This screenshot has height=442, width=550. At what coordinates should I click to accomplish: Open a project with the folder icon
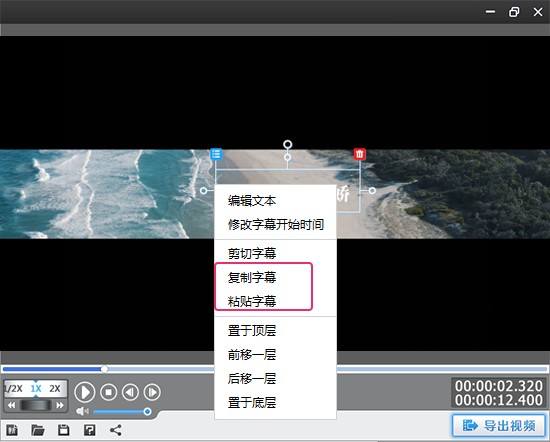[38, 430]
